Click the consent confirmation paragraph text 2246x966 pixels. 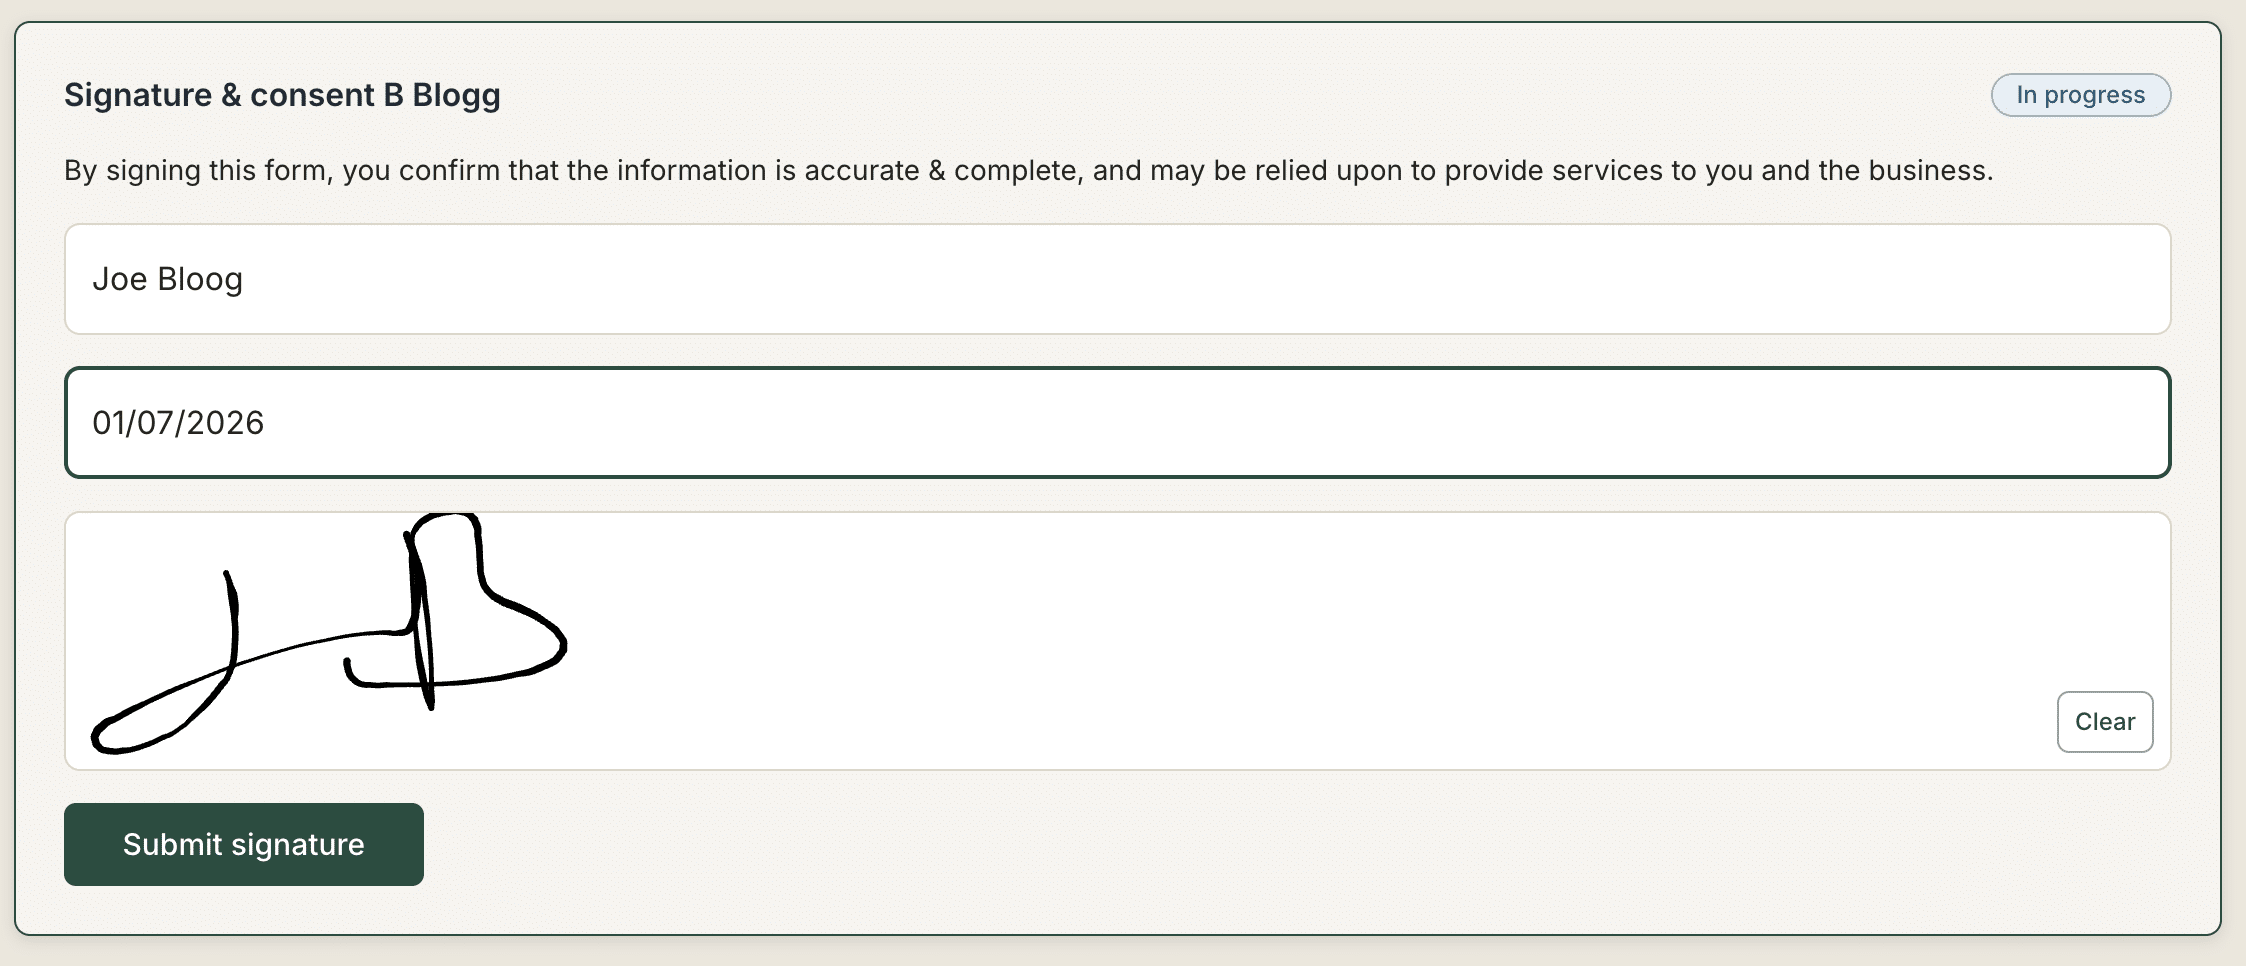tap(1028, 170)
